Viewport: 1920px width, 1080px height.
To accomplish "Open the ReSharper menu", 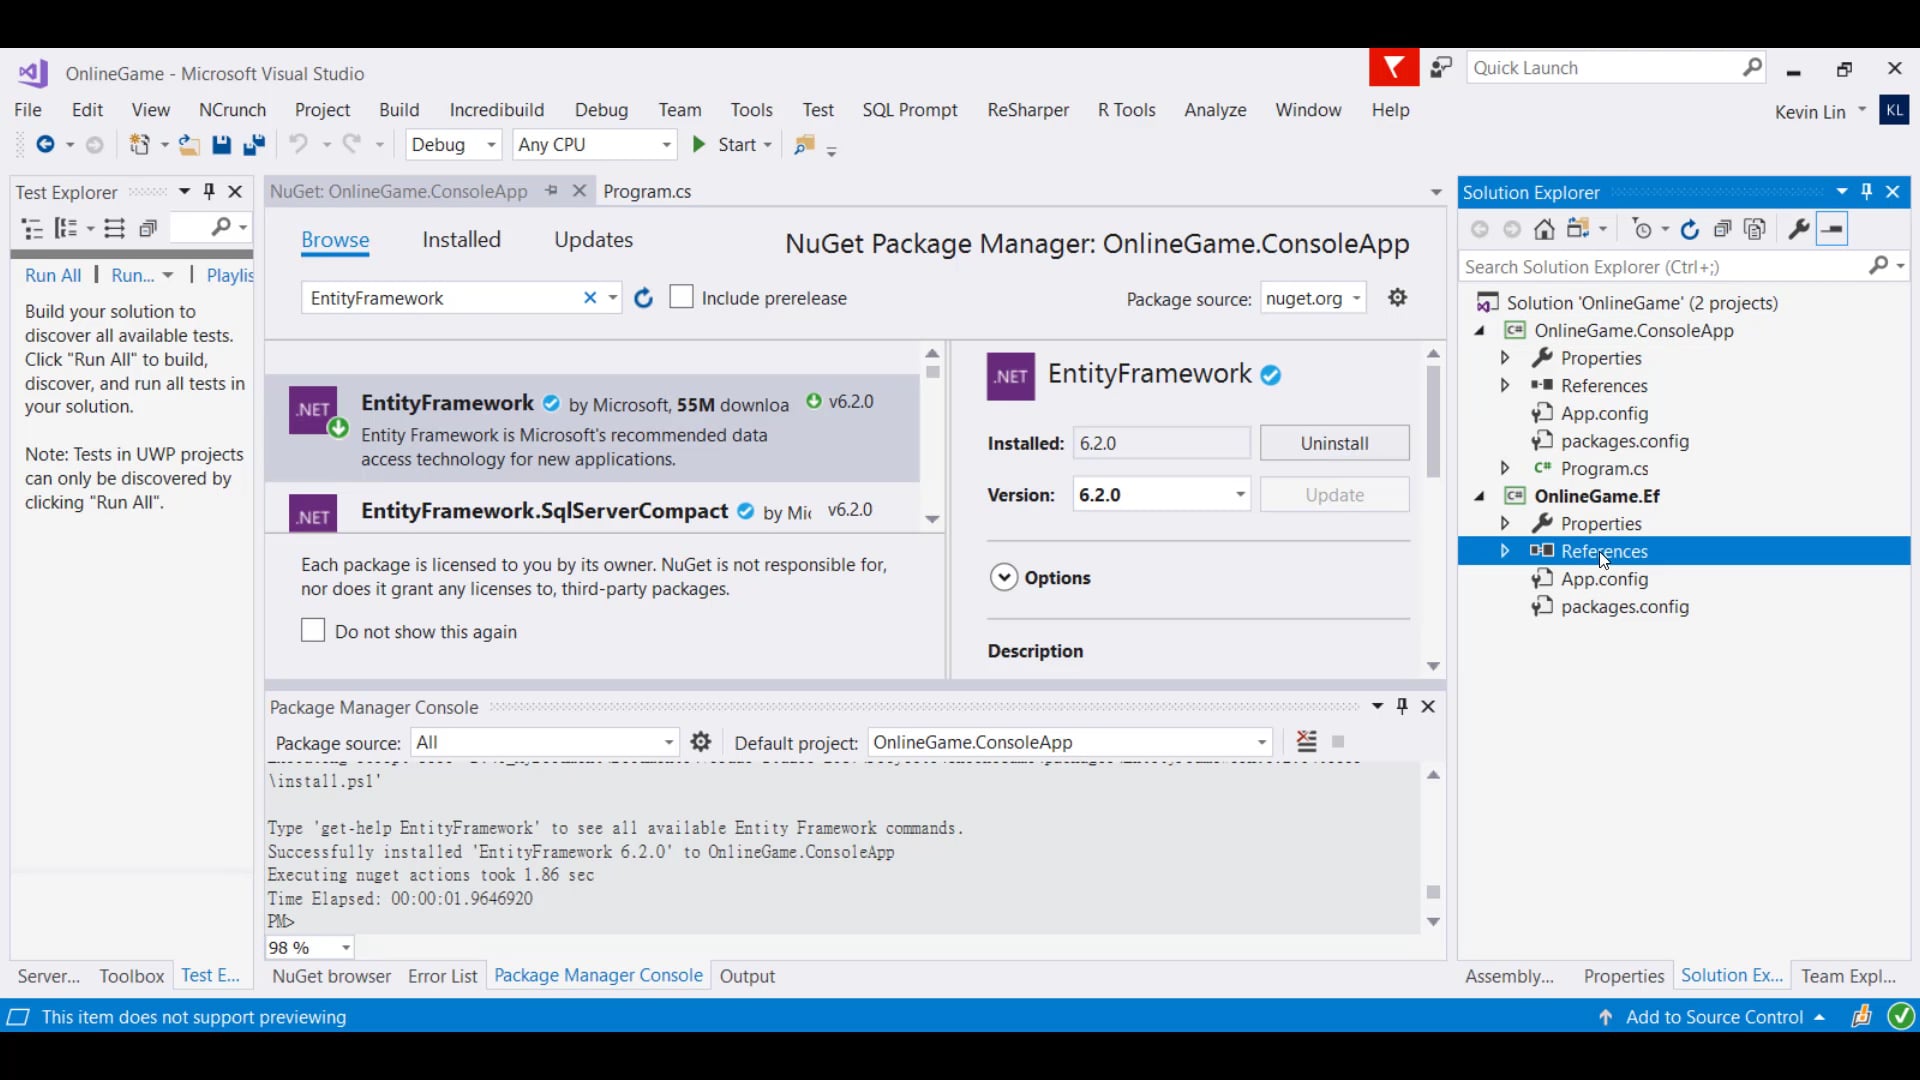I will tap(1027, 110).
